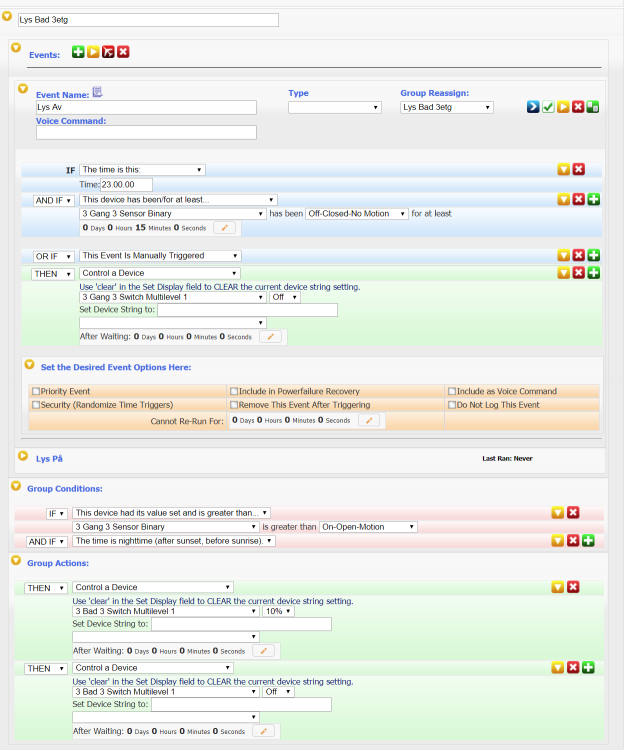
Task: Expand the collapsed Lys På event
Action: (x=22, y=456)
